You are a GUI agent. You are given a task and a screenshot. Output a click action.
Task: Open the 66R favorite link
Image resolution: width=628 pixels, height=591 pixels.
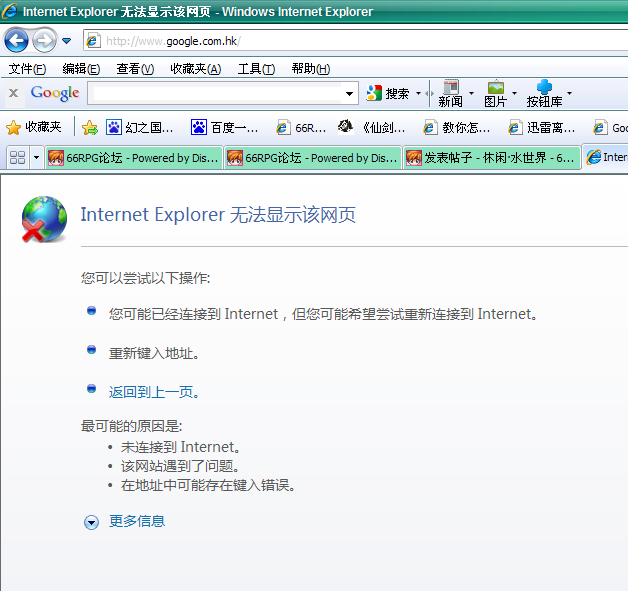pos(301,128)
